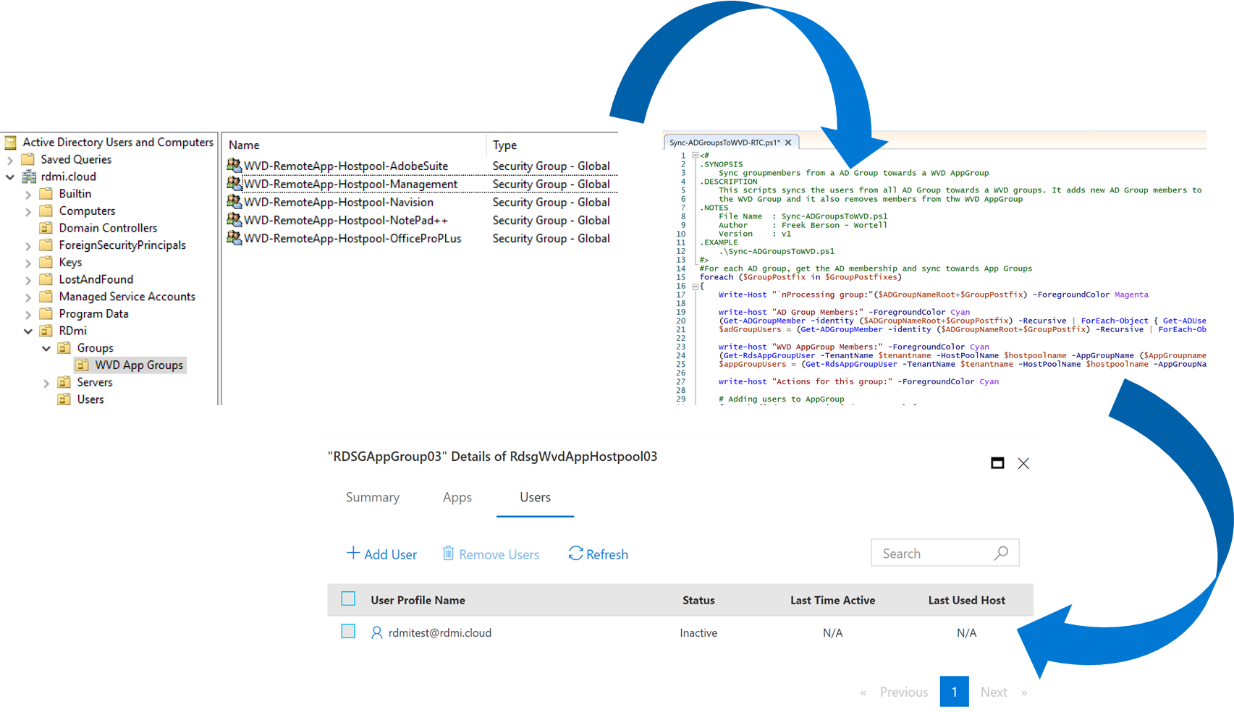Collapse the script comment block at line 1

[x=695, y=156]
